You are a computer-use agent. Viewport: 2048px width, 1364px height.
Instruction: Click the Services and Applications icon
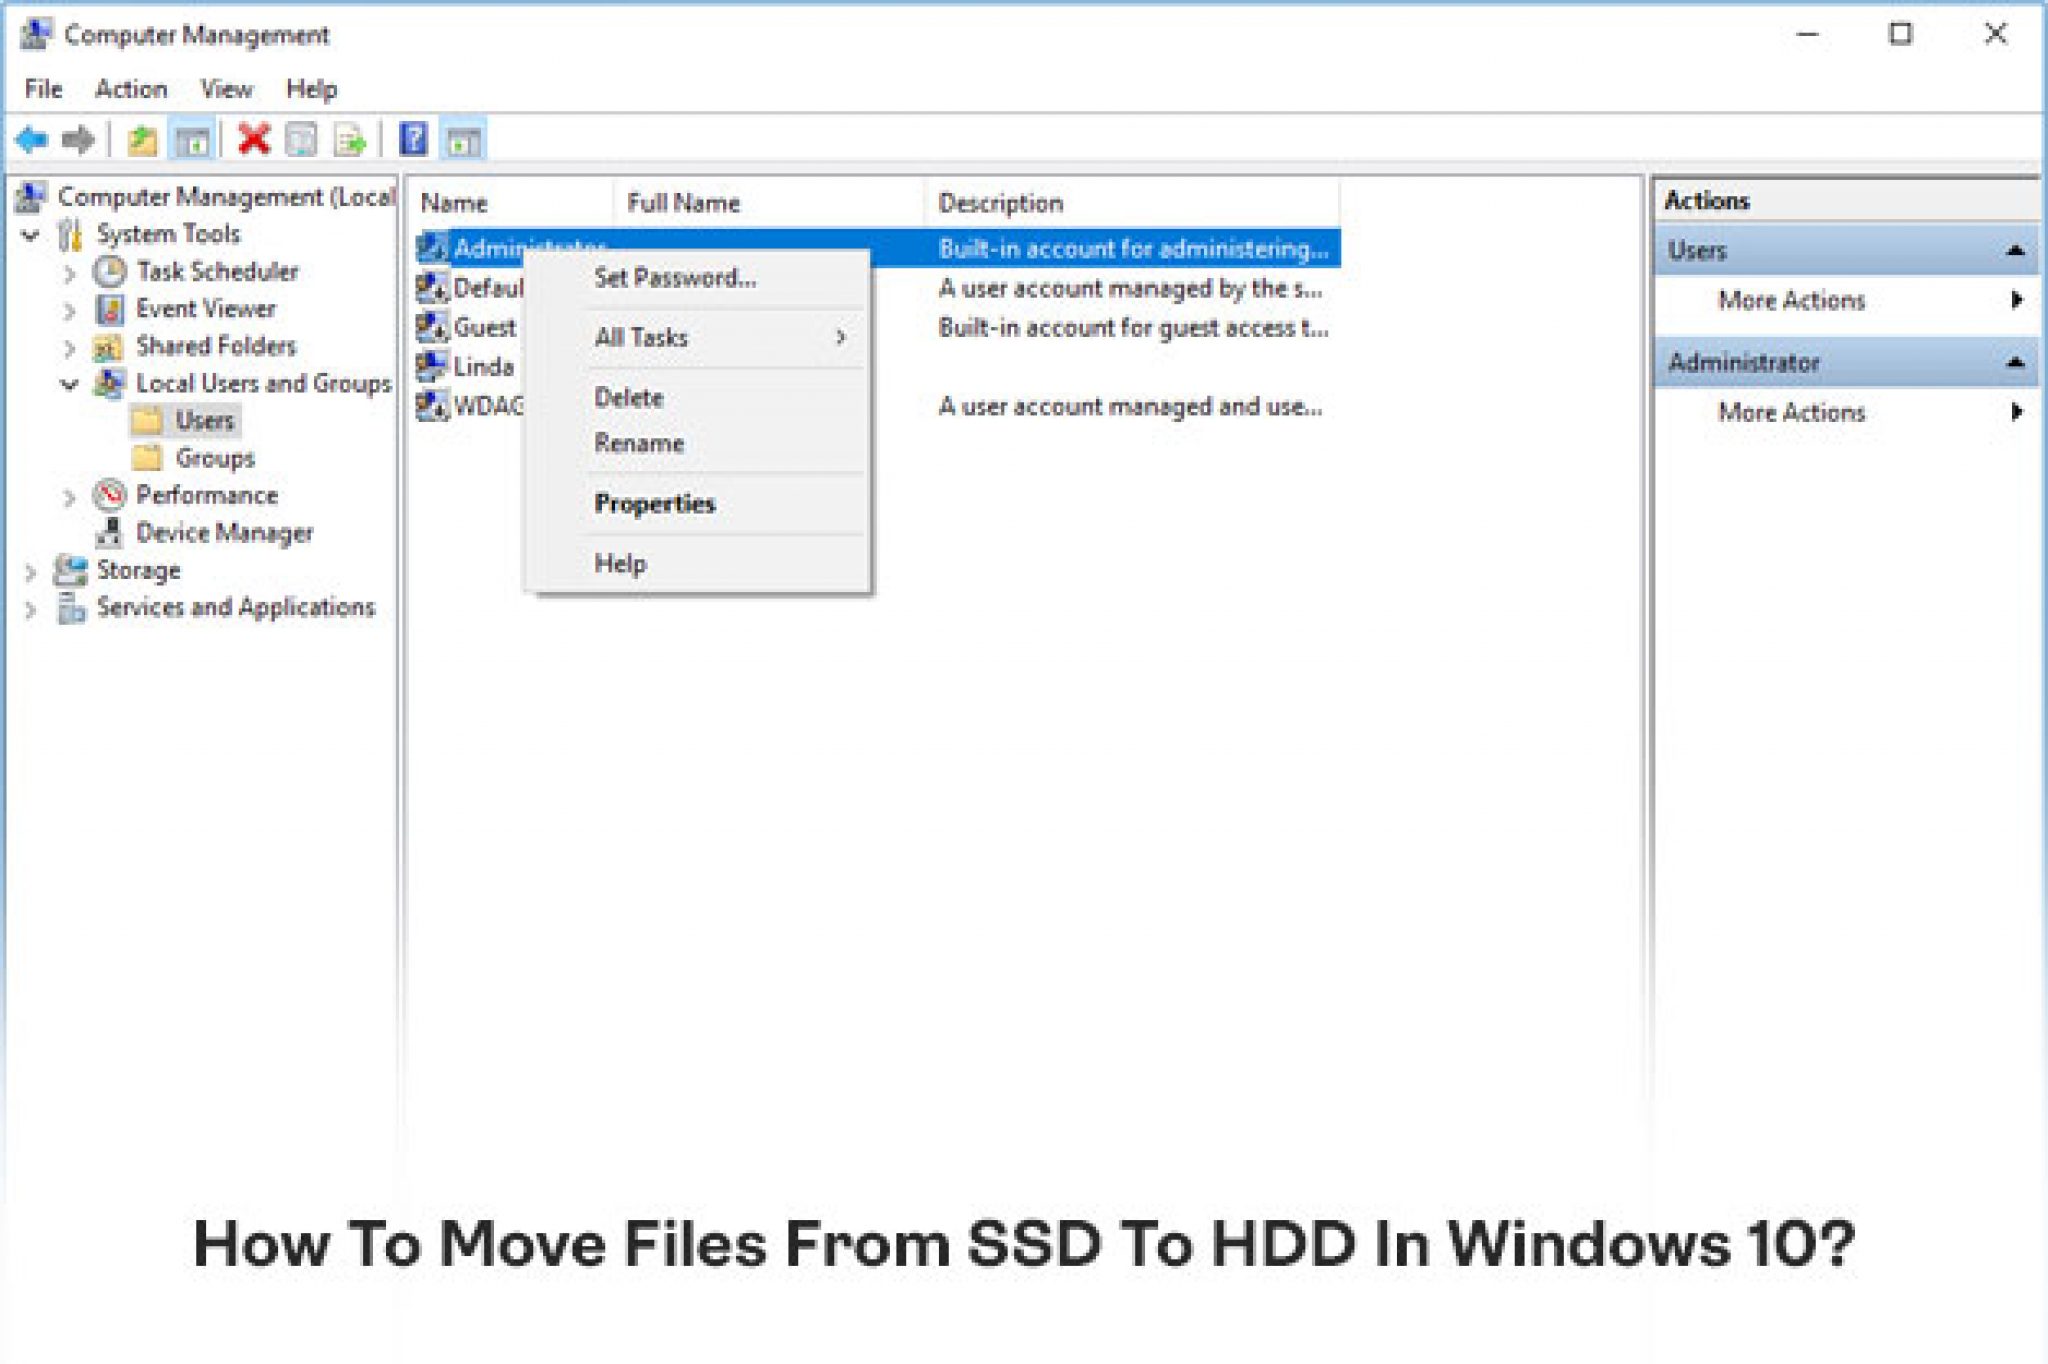coord(71,607)
